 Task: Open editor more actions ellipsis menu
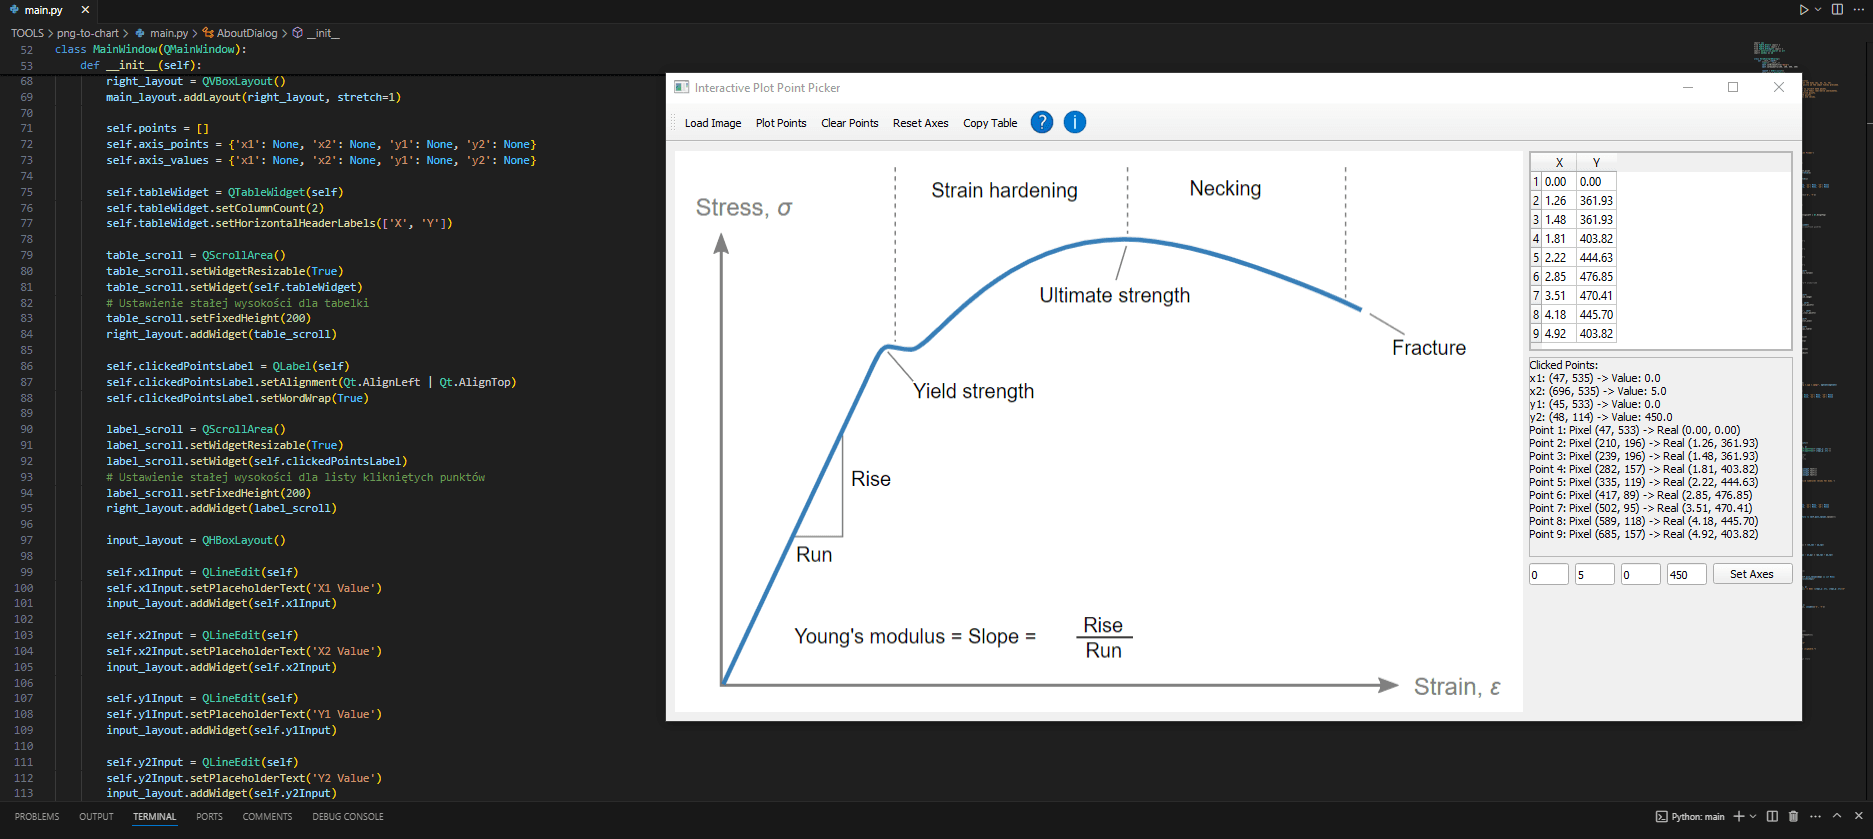(1859, 10)
